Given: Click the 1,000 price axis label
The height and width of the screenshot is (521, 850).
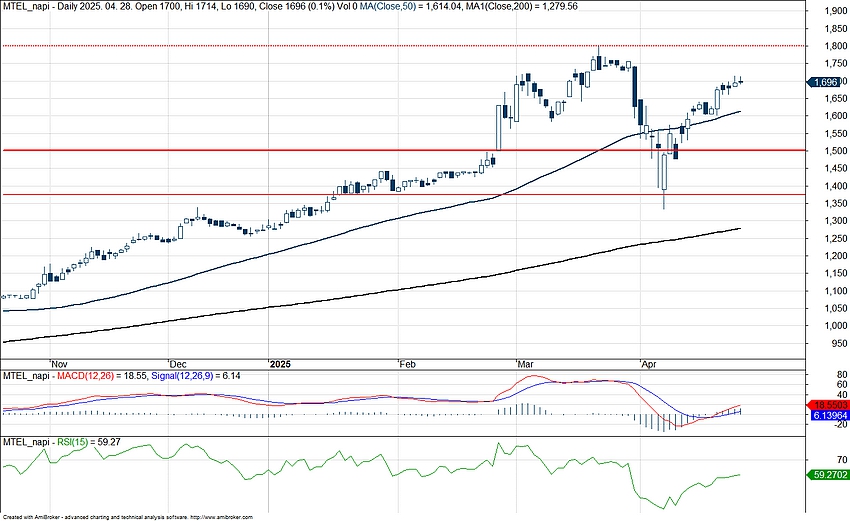Looking at the screenshot, I should click(835, 326).
